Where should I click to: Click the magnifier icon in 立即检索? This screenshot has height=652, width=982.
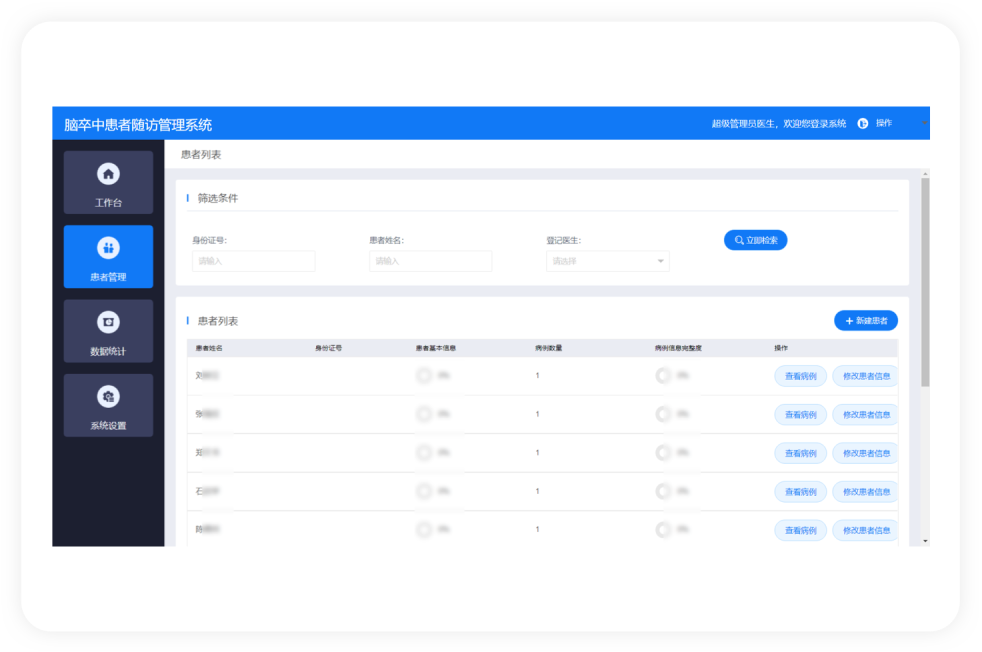pos(739,241)
